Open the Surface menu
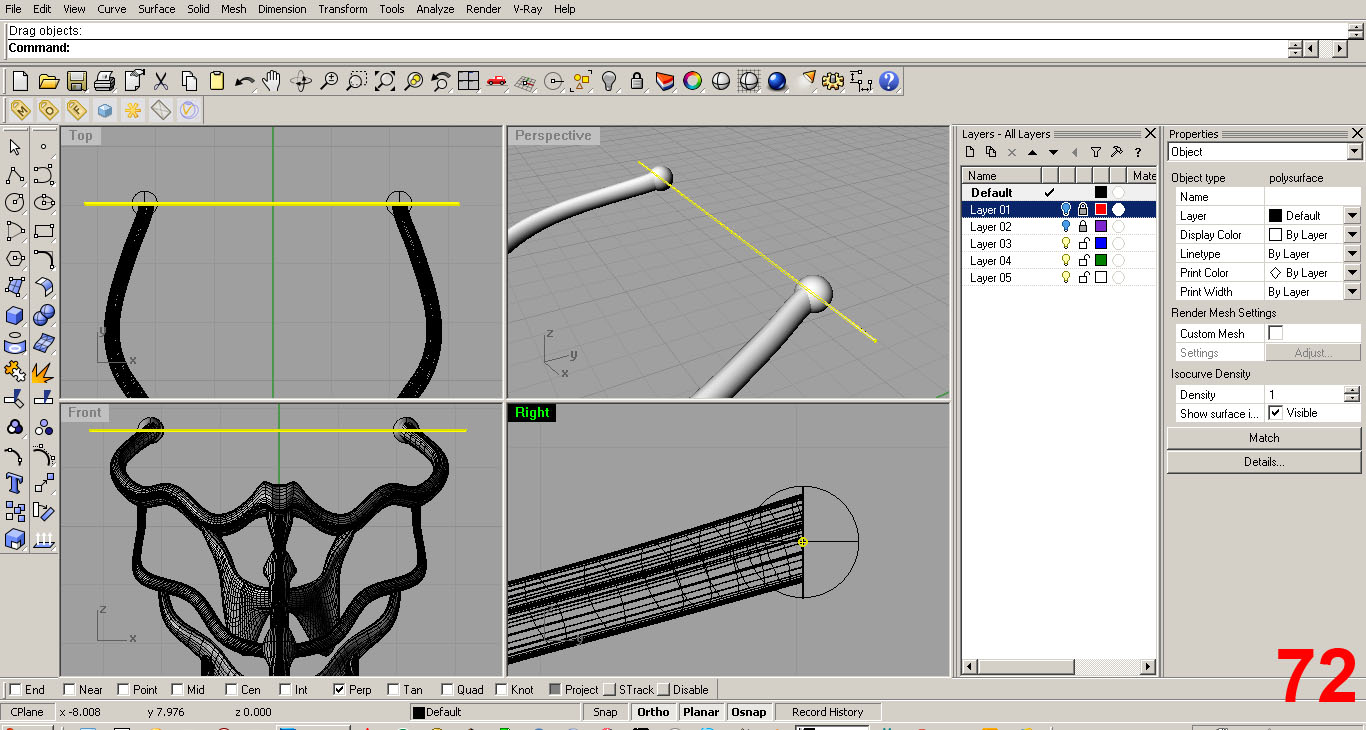 pyautogui.click(x=156, y=9)
